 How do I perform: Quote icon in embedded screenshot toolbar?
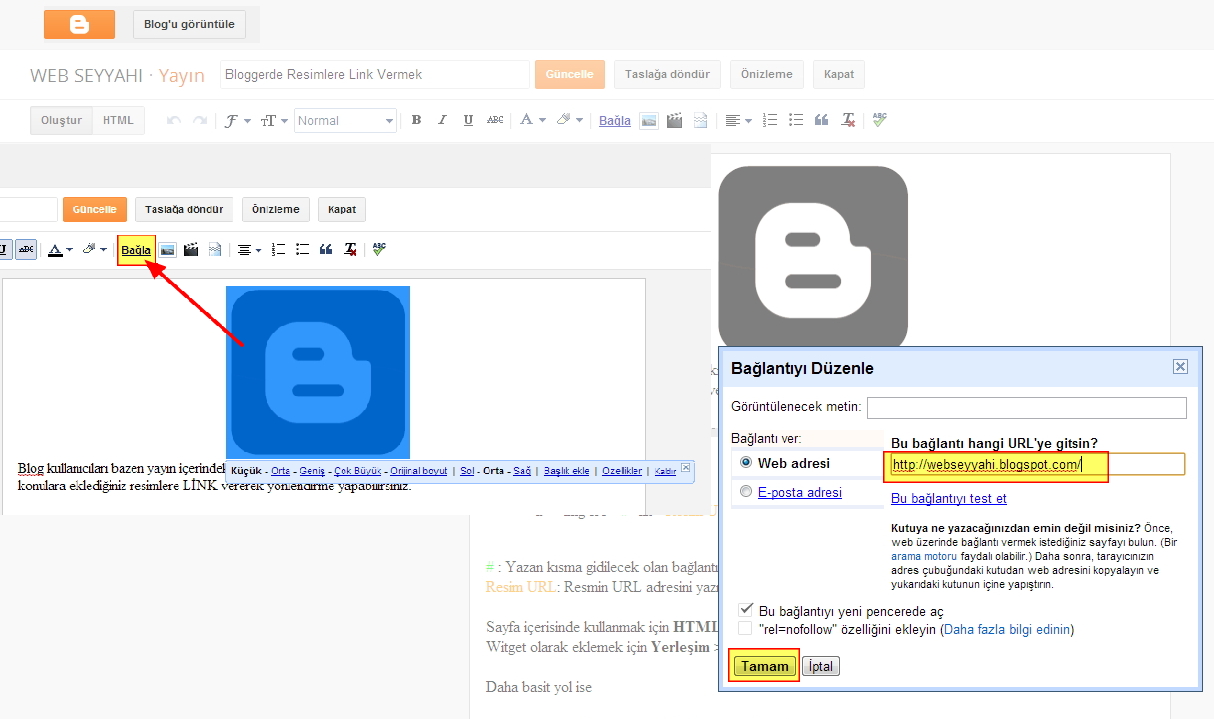coord(326,249)
